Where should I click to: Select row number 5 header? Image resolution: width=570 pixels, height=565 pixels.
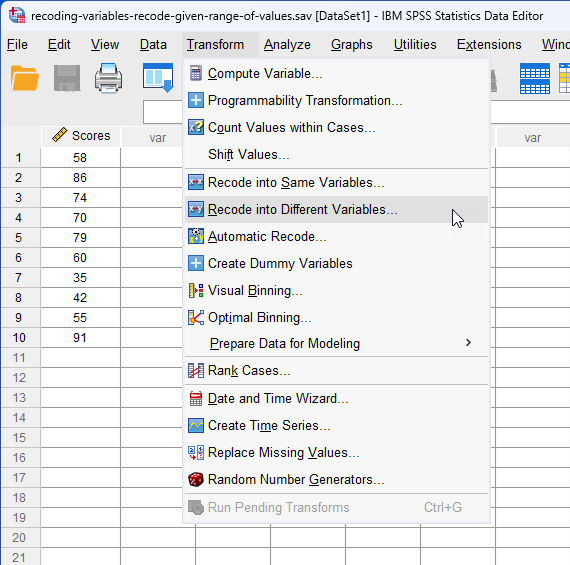click(19, 238)
